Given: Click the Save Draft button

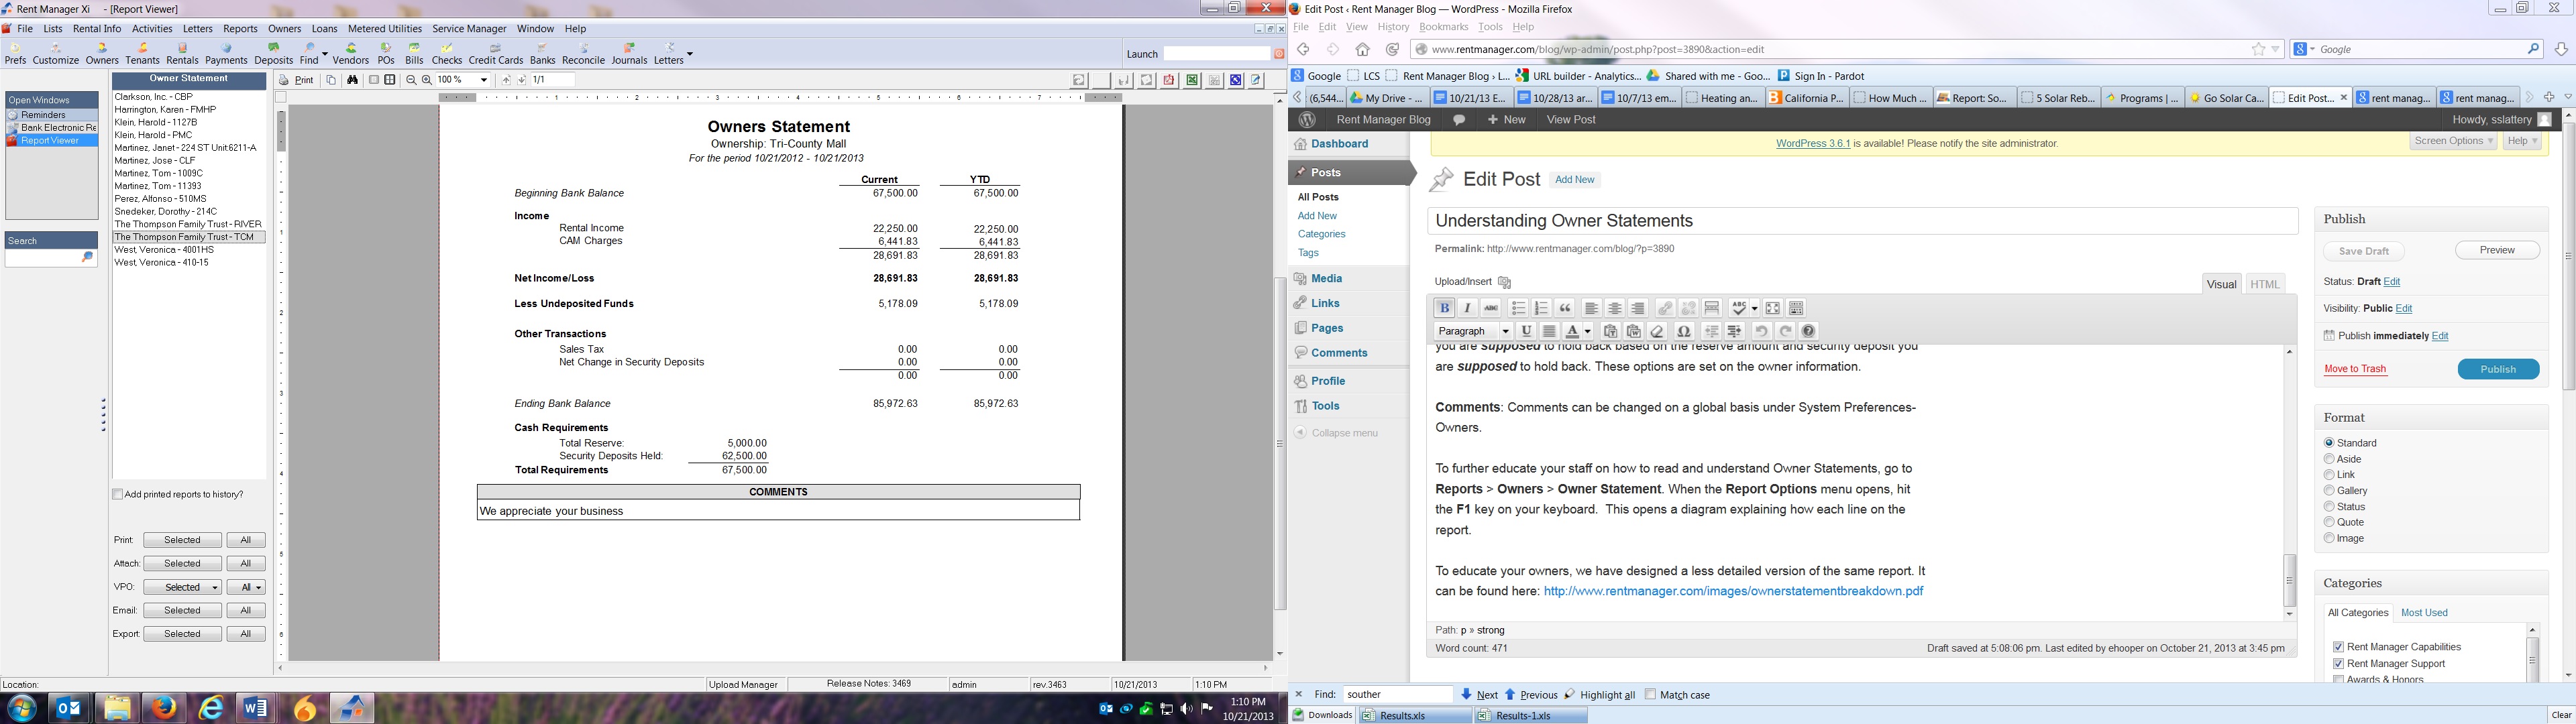Looking at the screenshot, I should pos(2364,251).
